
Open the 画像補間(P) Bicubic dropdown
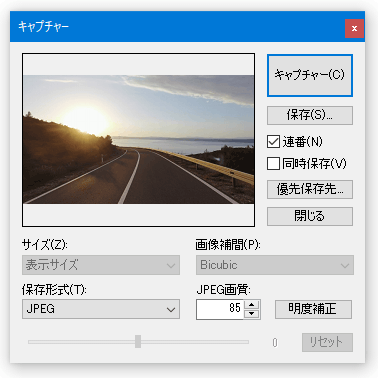point(275,265)
